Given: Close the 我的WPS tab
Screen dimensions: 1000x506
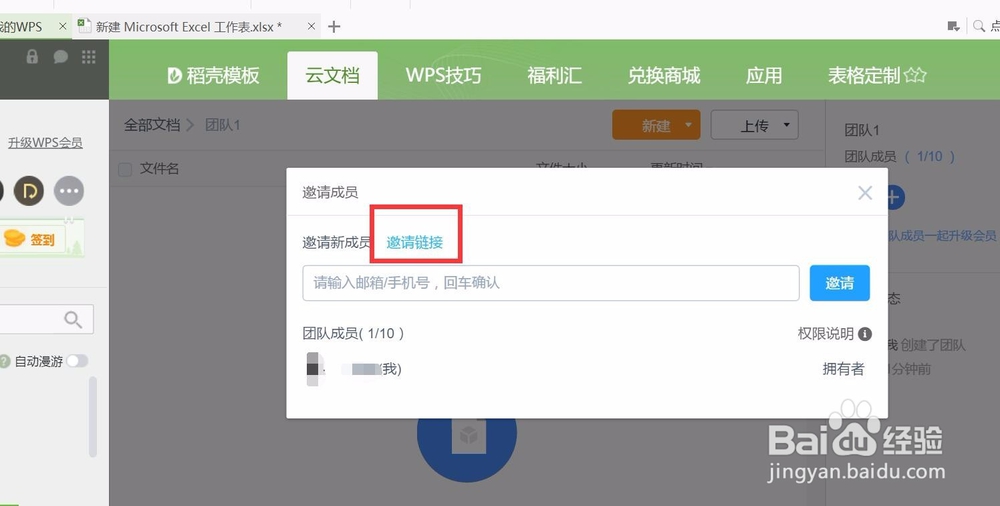Looking at the screenshot, I should click(62, 26).
